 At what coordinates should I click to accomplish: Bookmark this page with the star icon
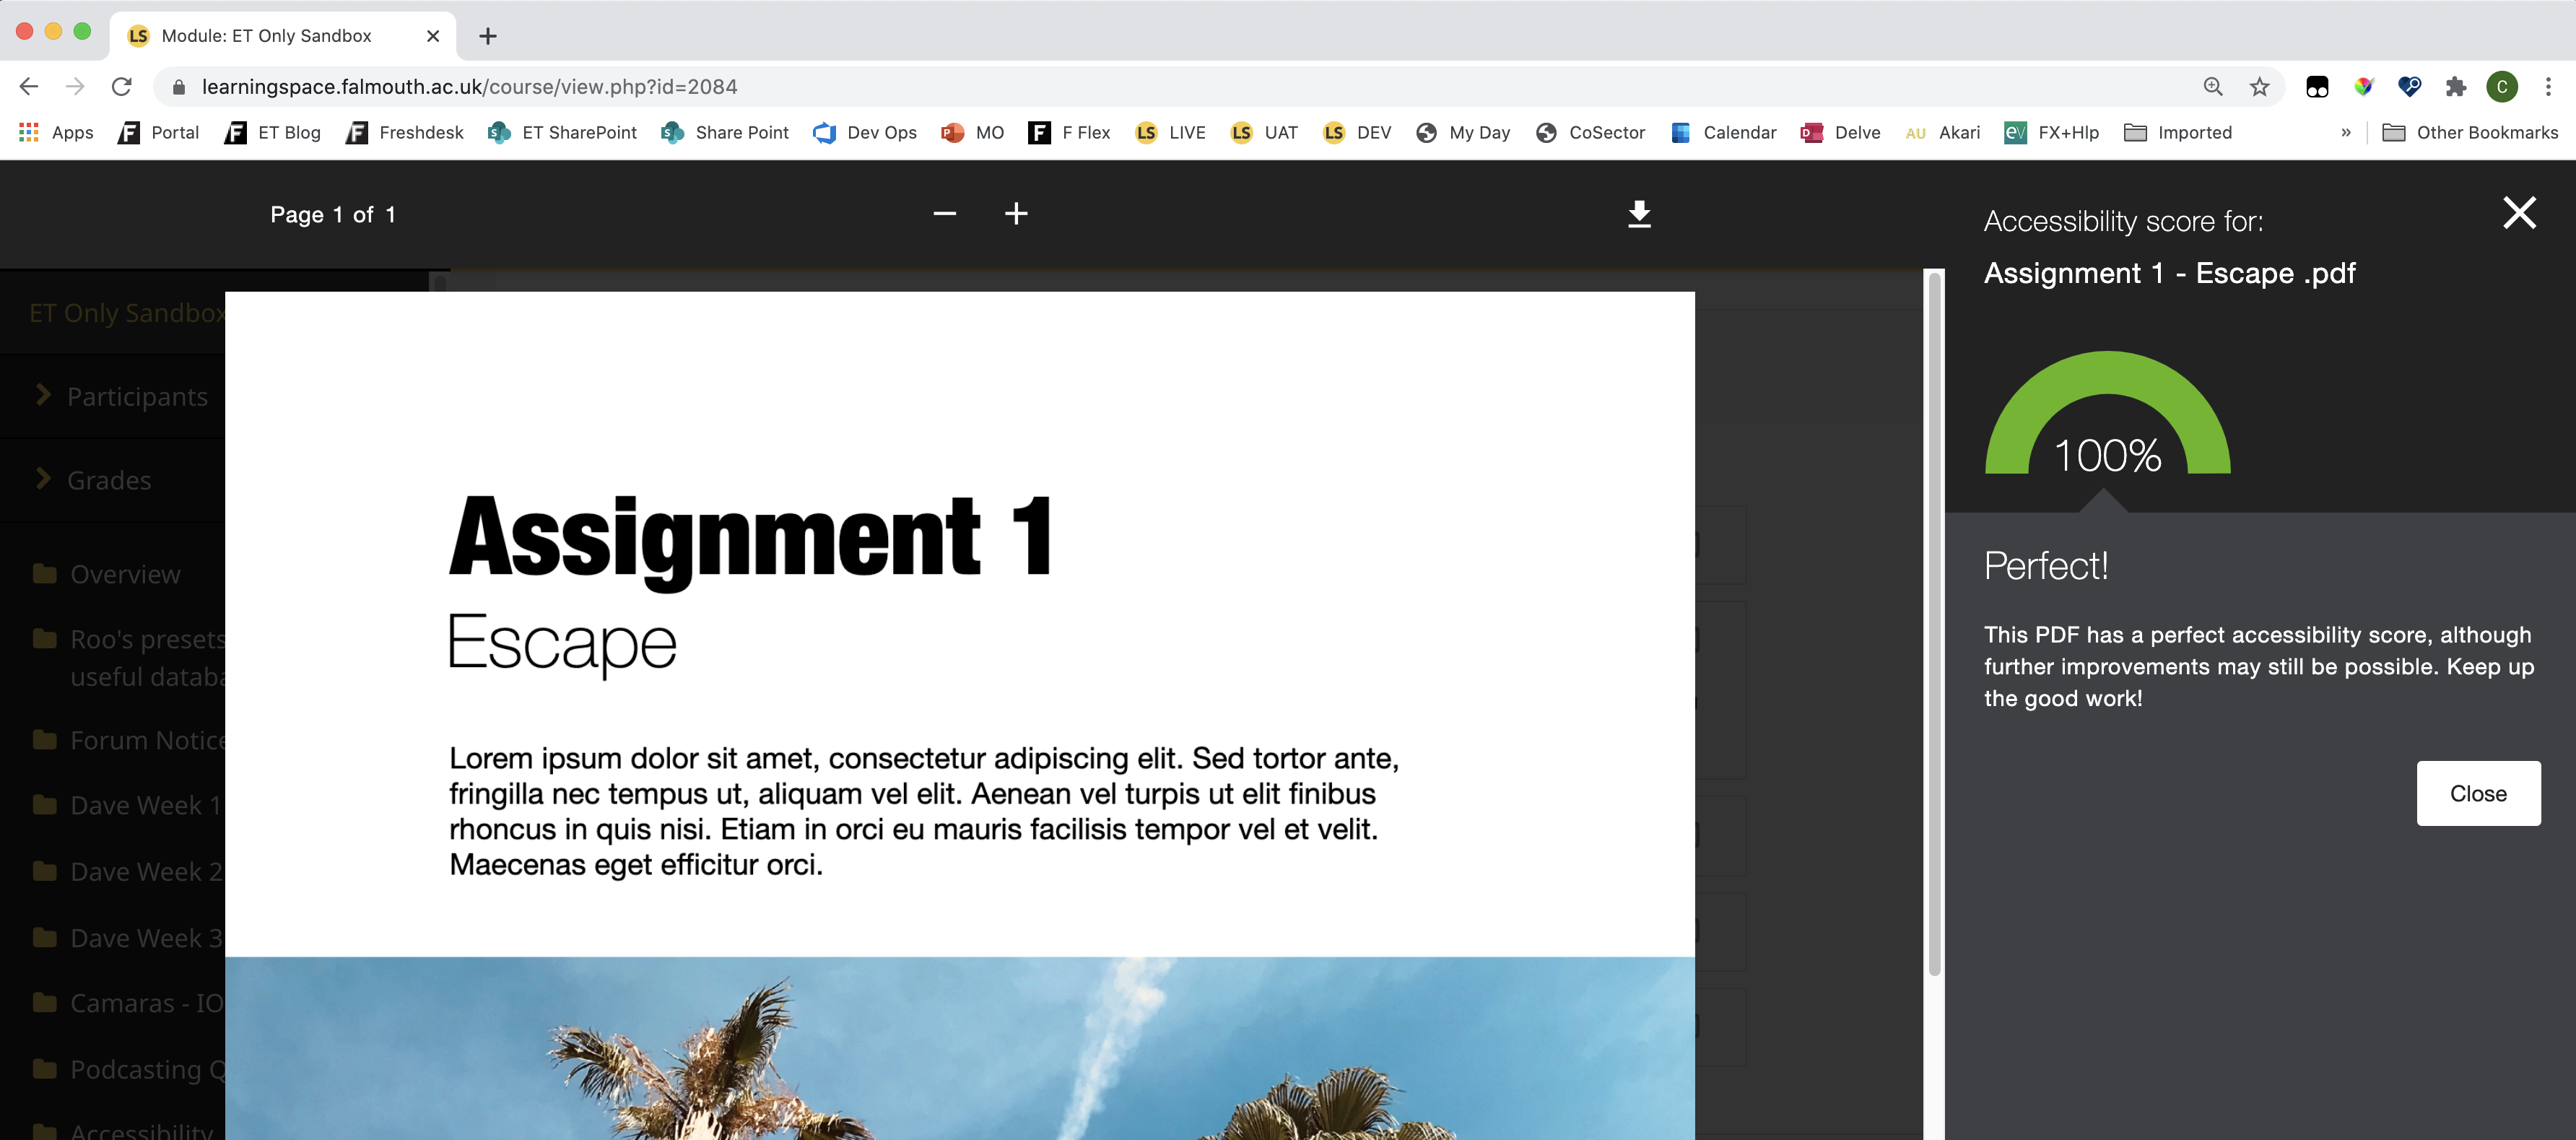(x=2259, y=87)
